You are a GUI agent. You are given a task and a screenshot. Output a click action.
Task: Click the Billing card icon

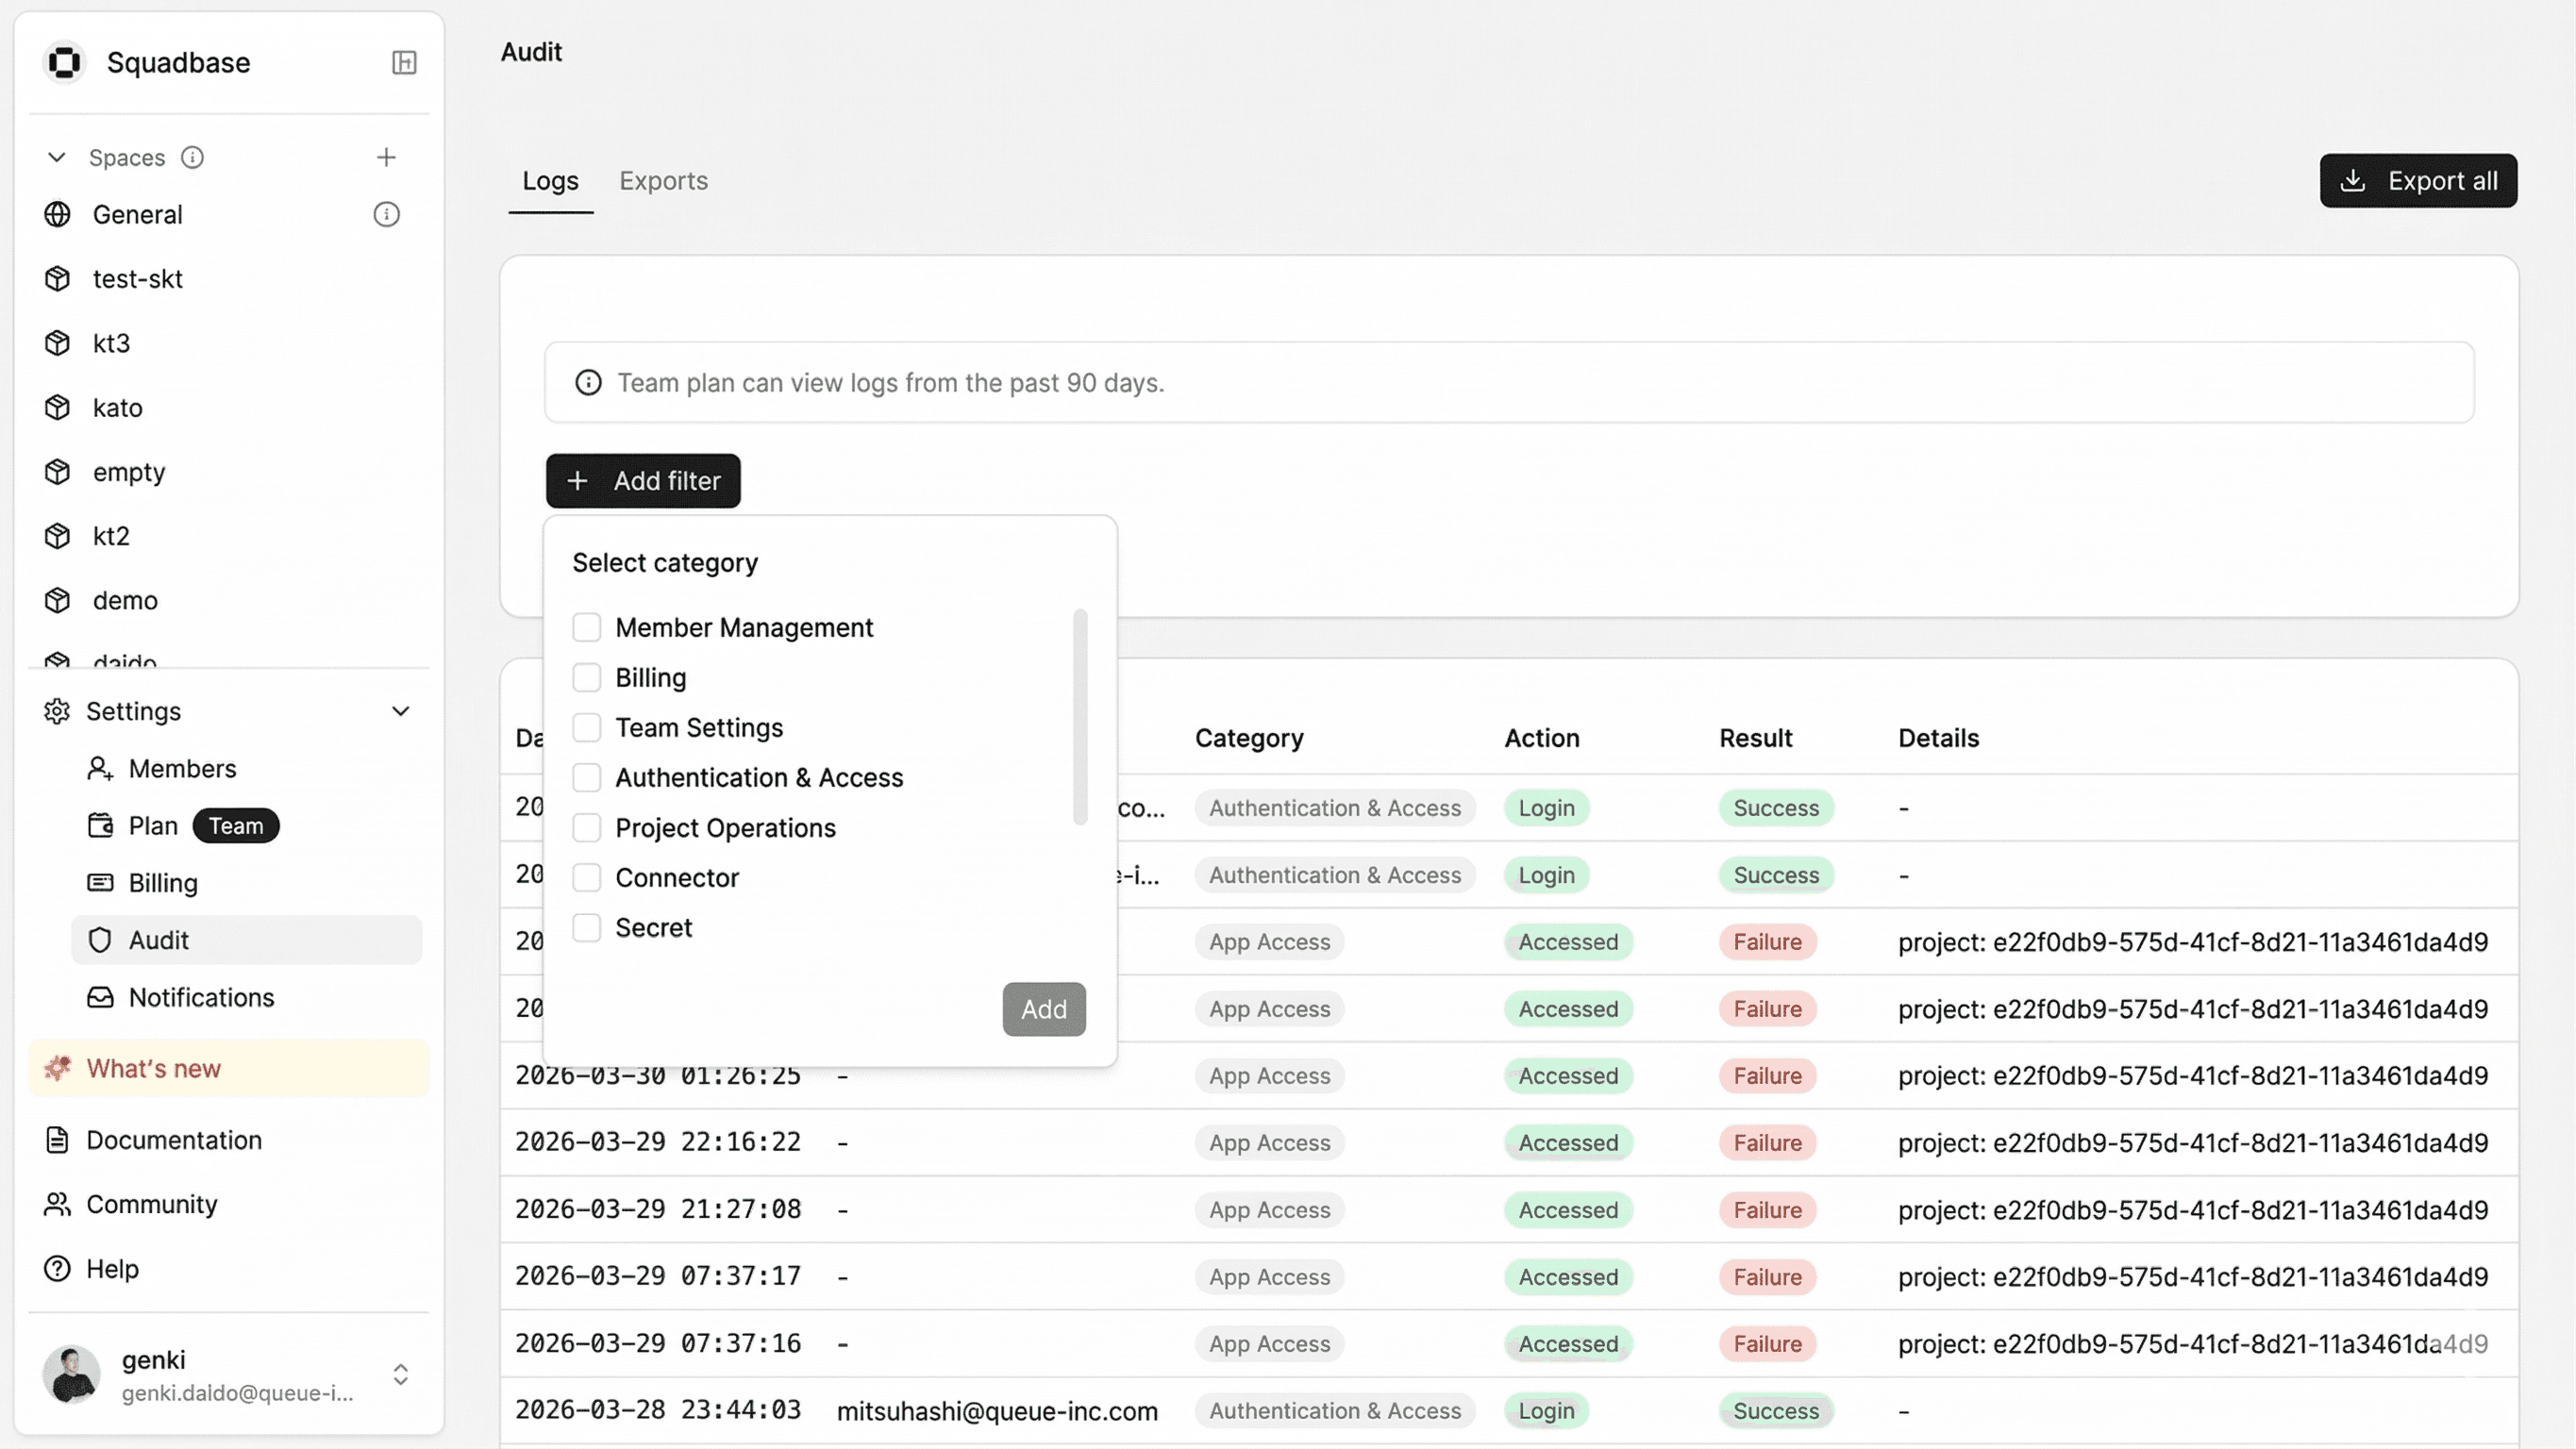(100, 882)
